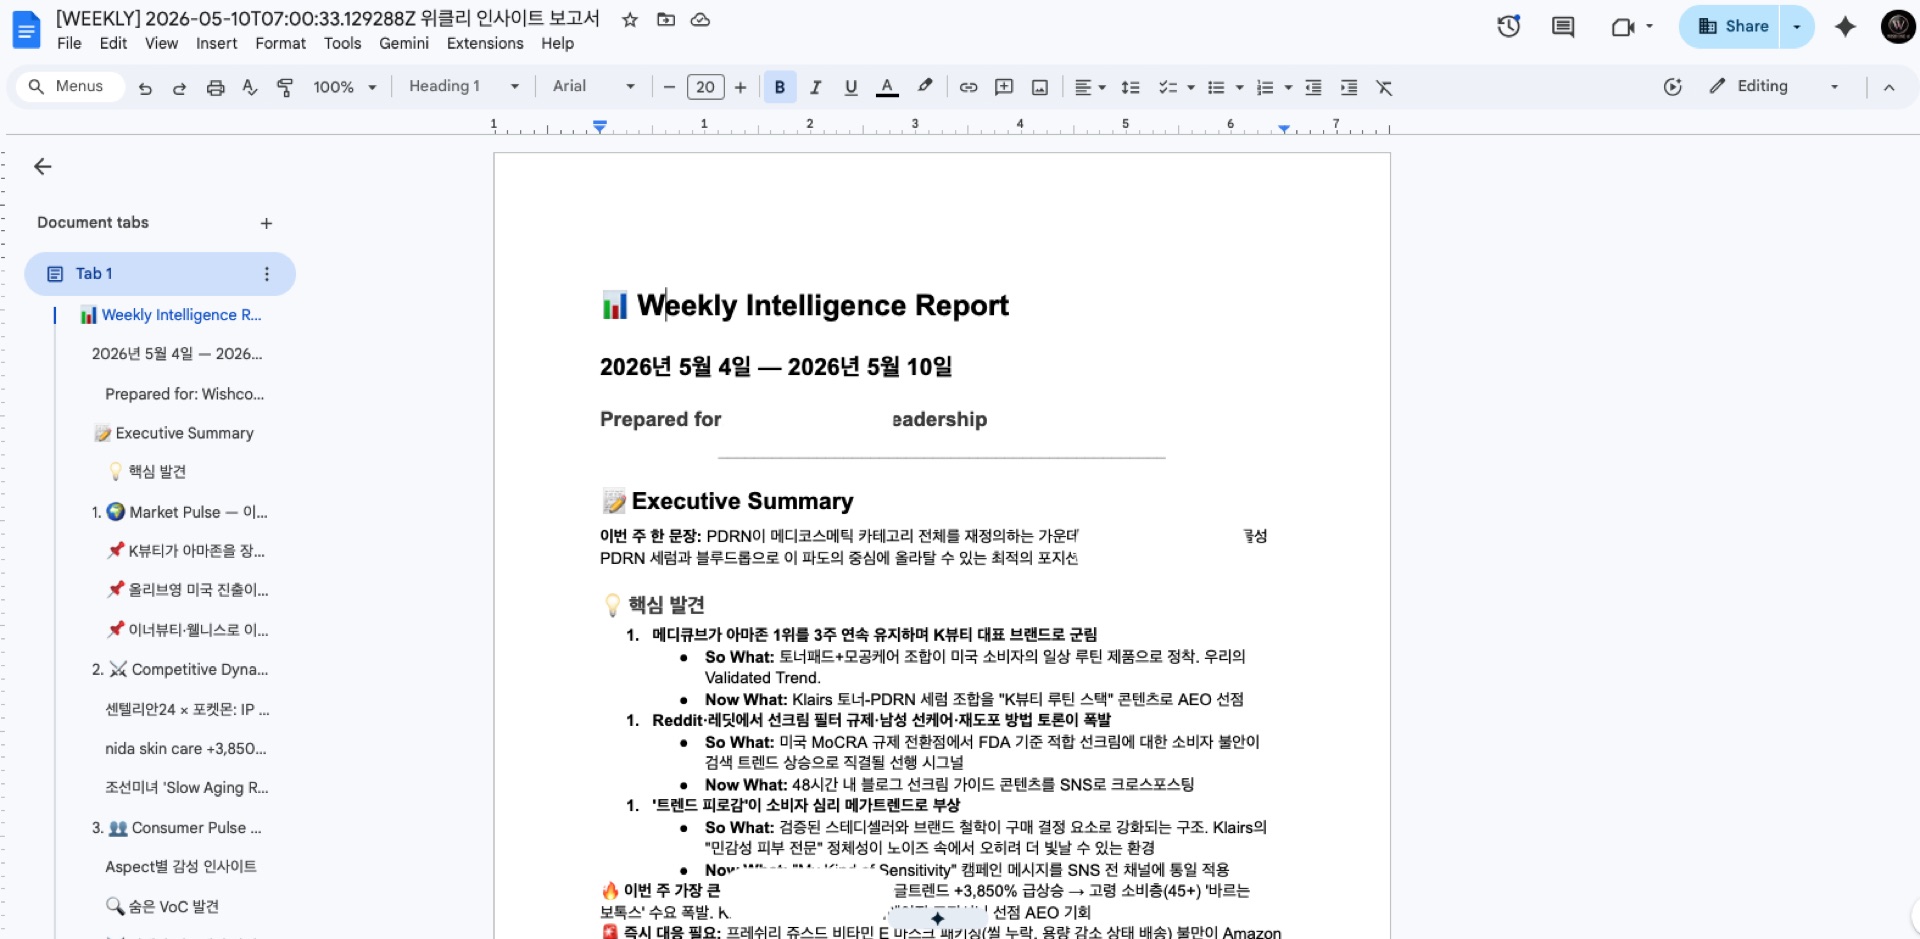Click the Redo icon

[x=180, y=88]
